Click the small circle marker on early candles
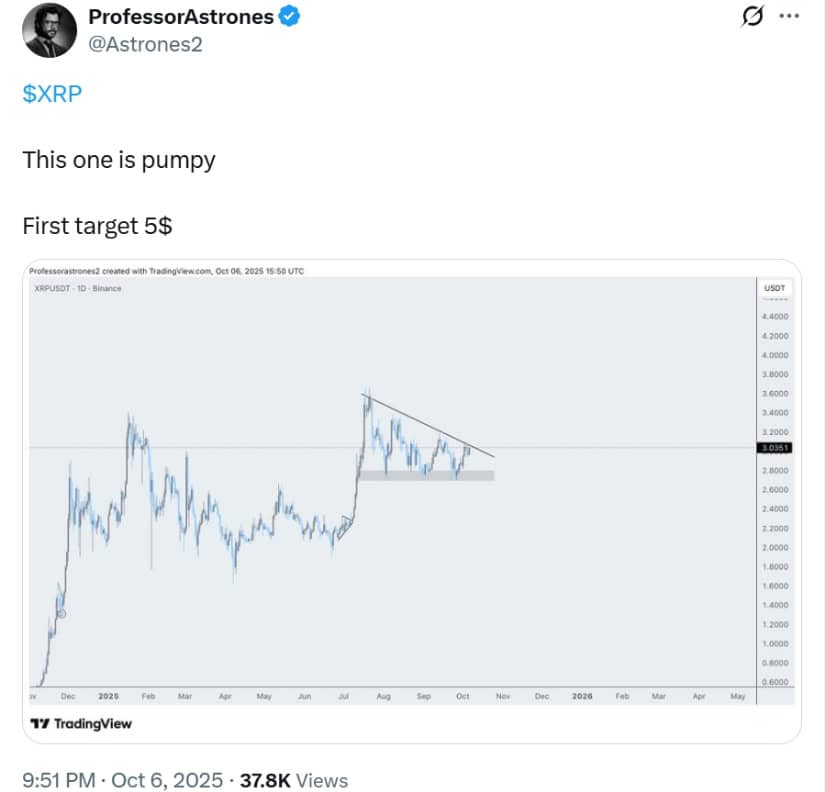825x792 pixels. (x=60, y=613)
